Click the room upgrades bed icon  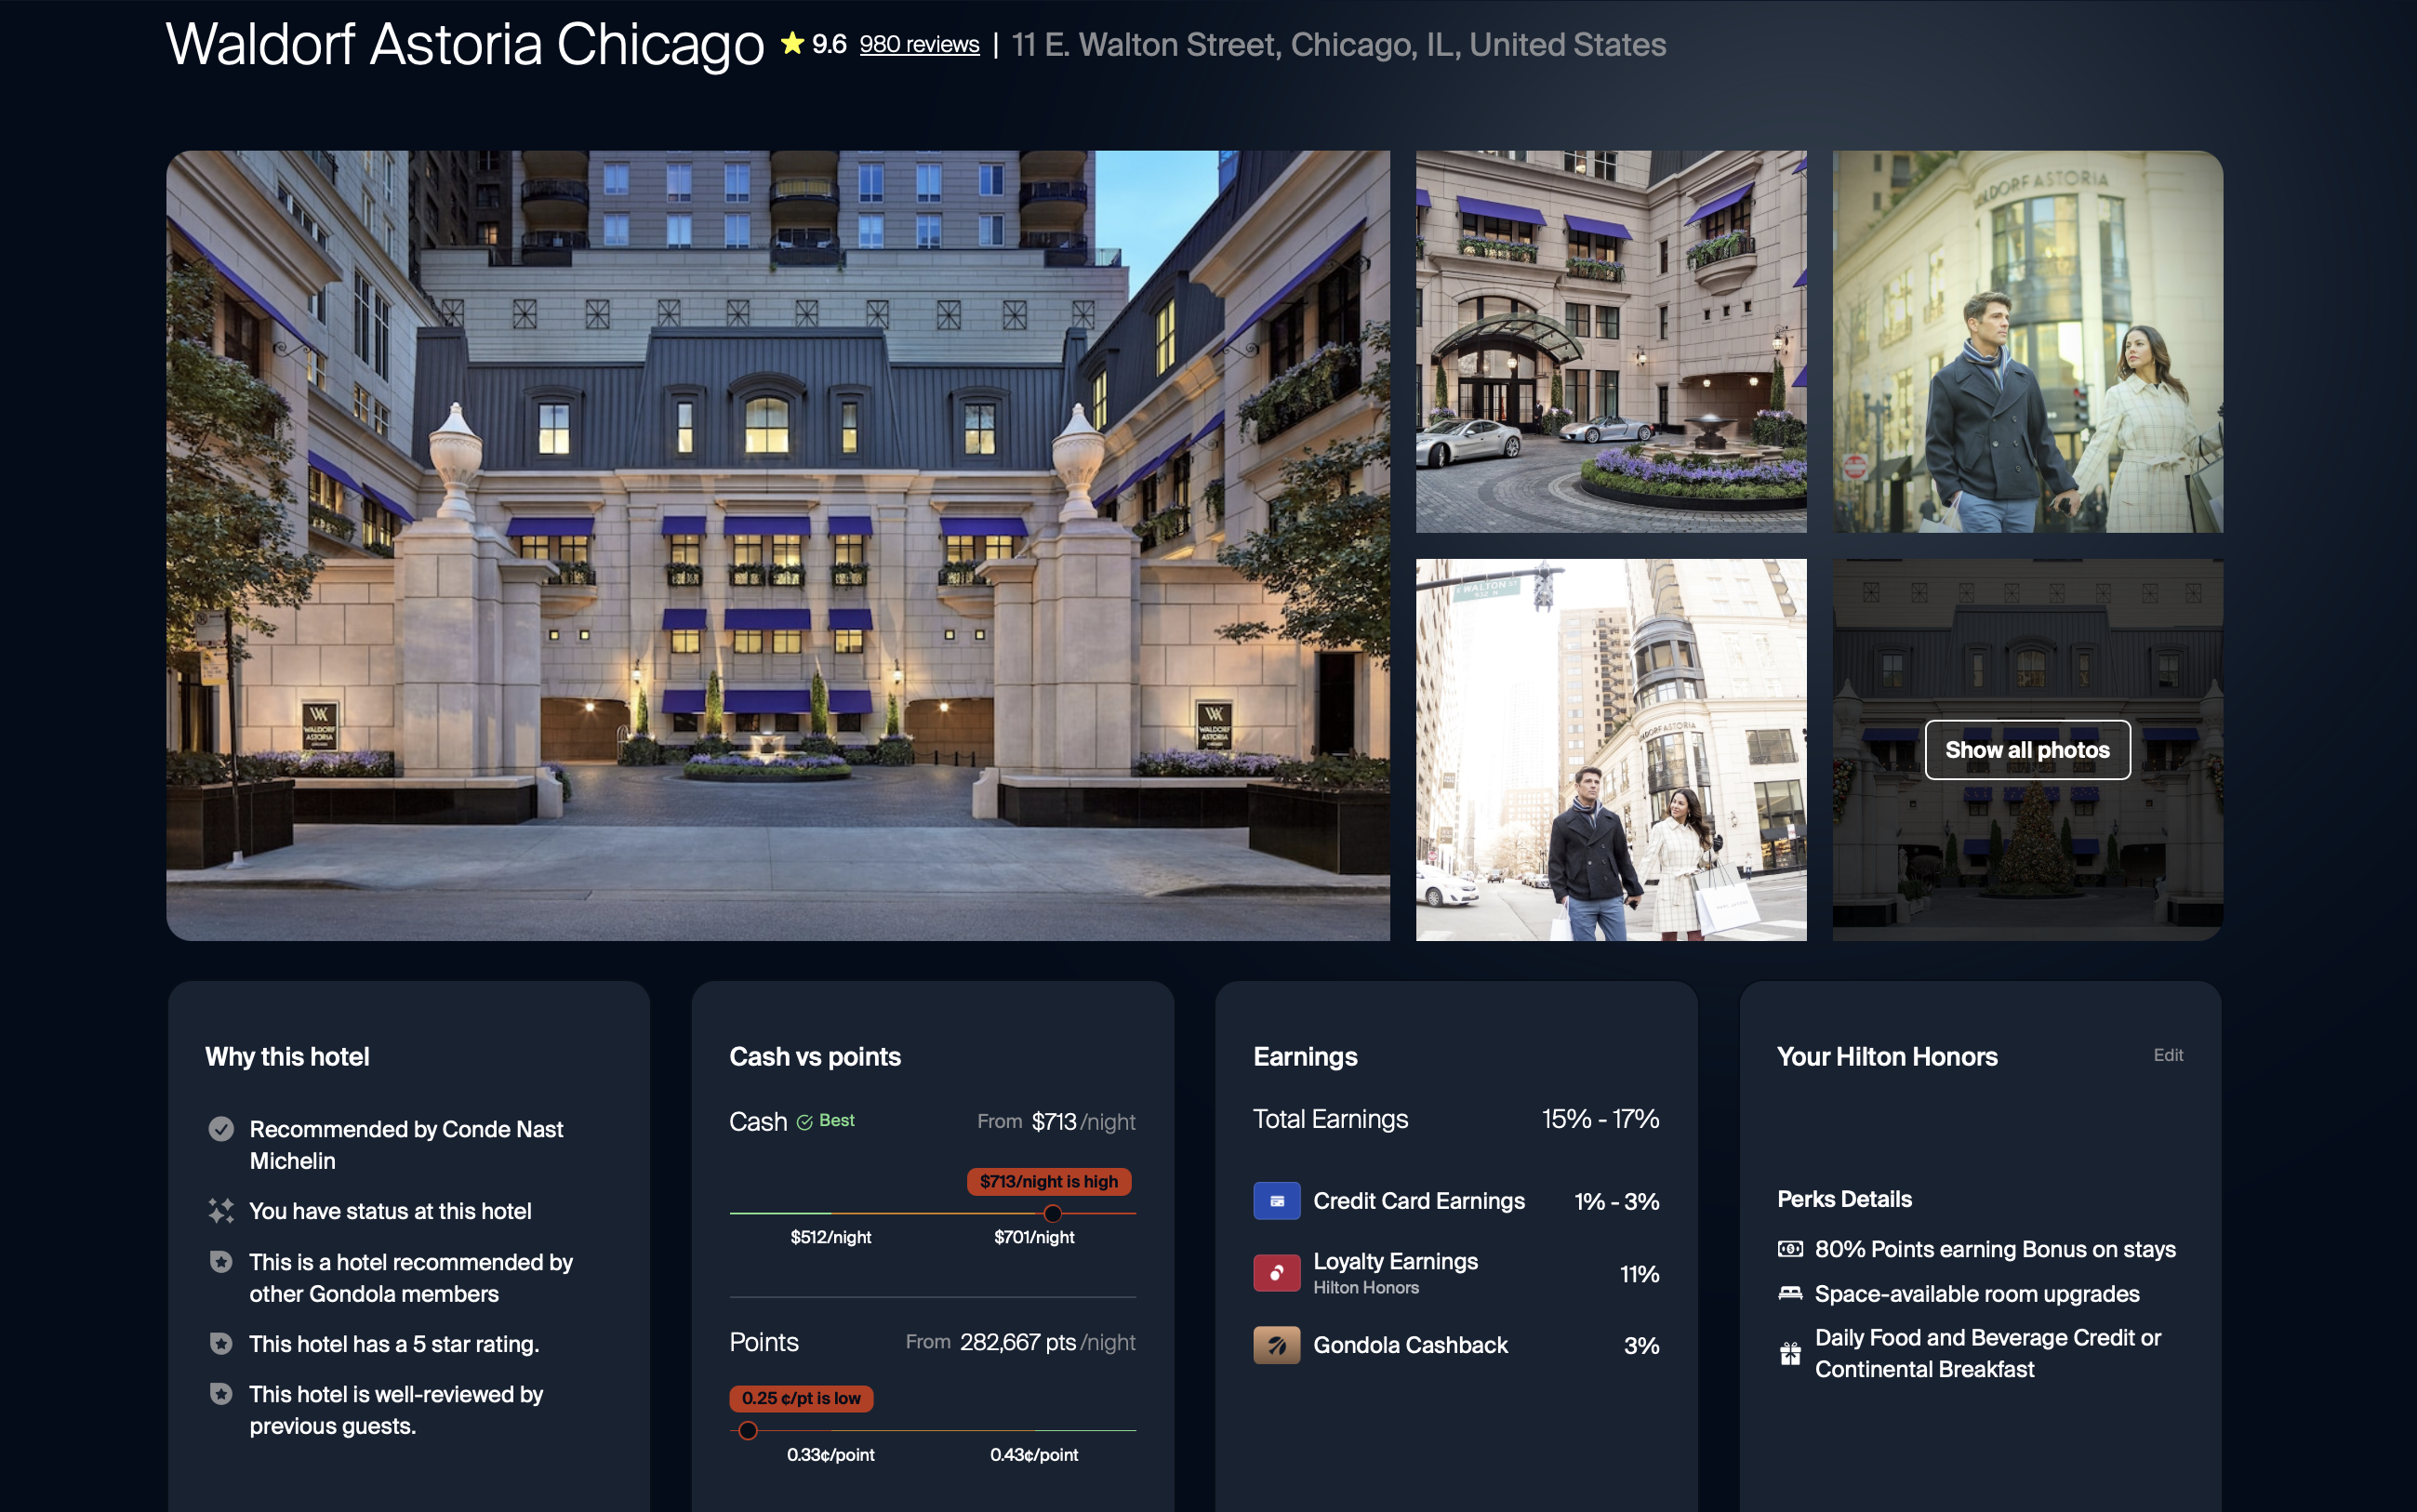pyautogui.click(x=1790, y=1293)
